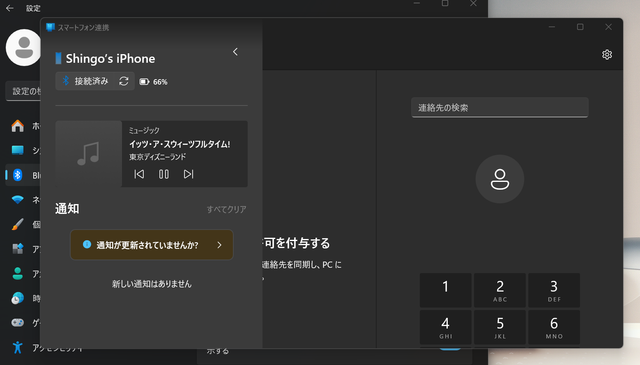The image size is (640, 365).
Task: Open Network wifi icon in Settings sidebar
Action: tap(18, 200)
